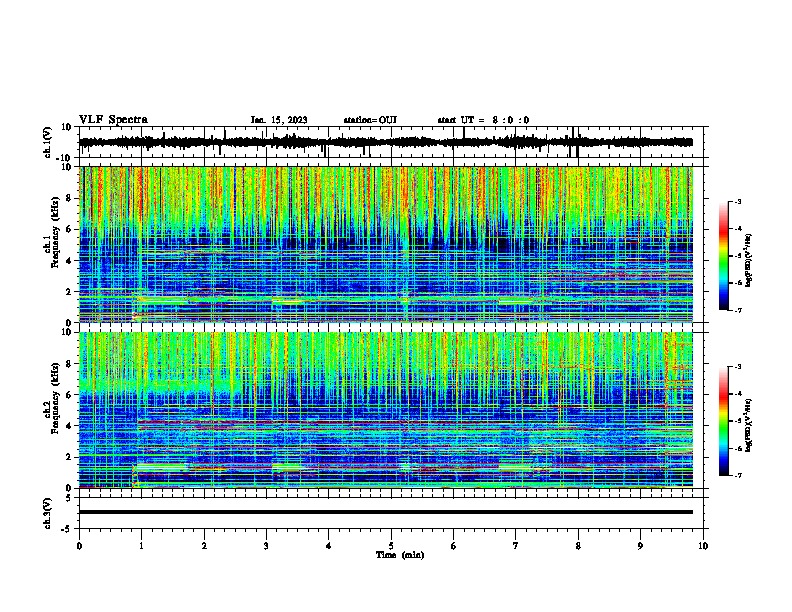Viewport: 792px width, 612px height.
Task: Click the time axis tick label 10
Action: pos(703,546)
